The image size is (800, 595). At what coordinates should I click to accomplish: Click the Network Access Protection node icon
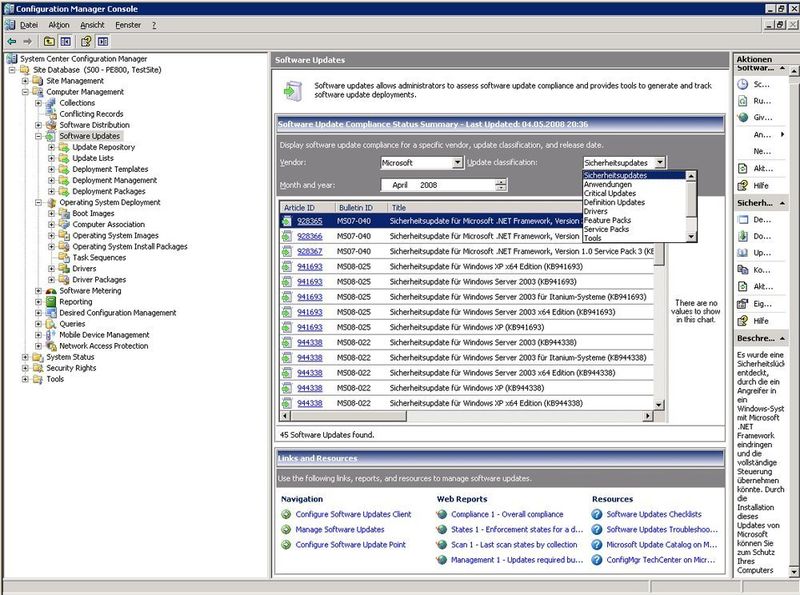(x=51, y=346)
